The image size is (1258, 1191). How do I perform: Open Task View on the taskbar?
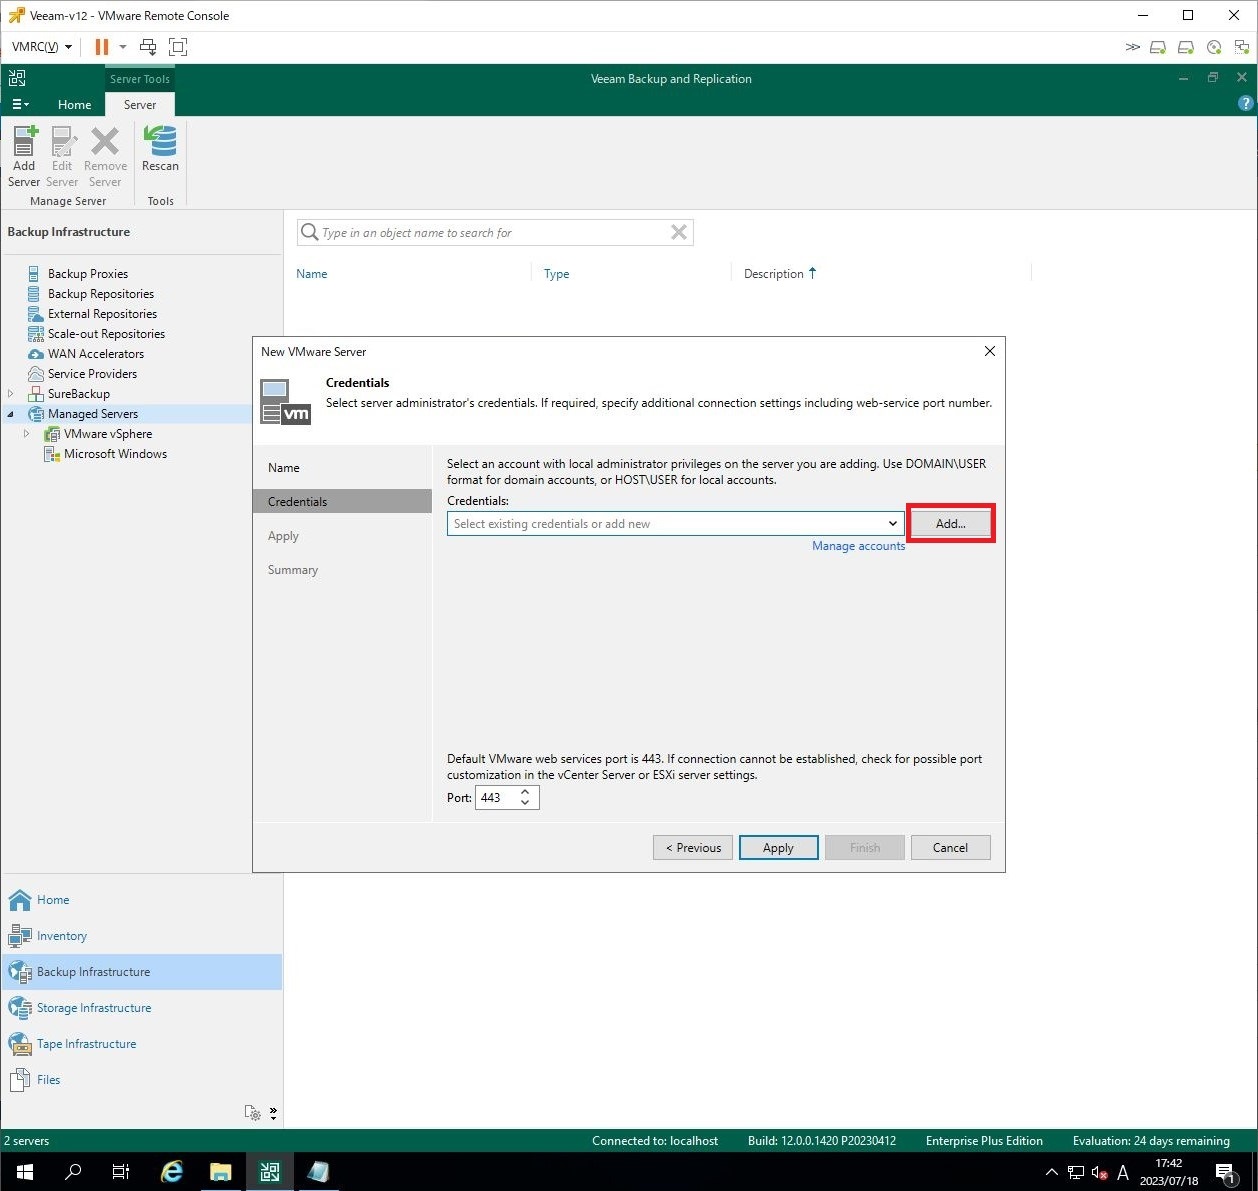(x=121, y=1172)
